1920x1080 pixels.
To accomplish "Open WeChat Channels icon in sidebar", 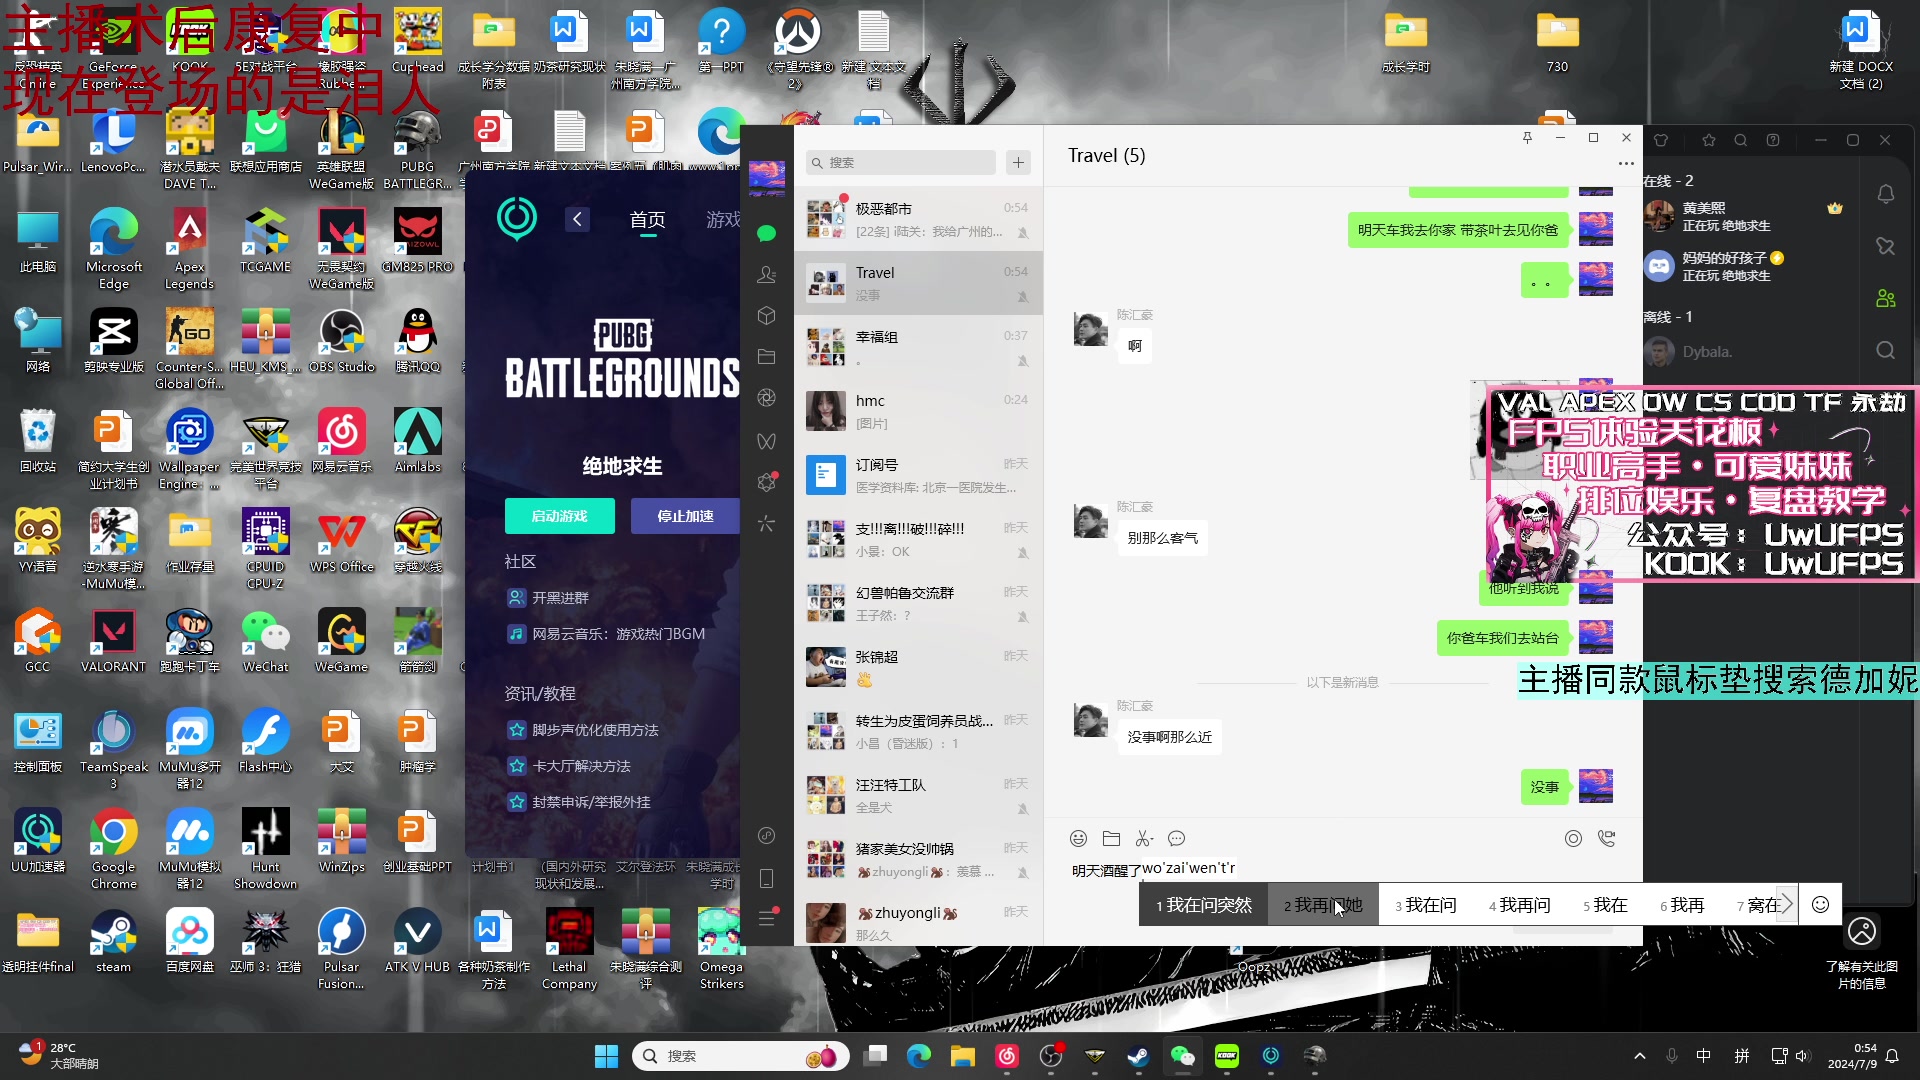I will 767,441.
